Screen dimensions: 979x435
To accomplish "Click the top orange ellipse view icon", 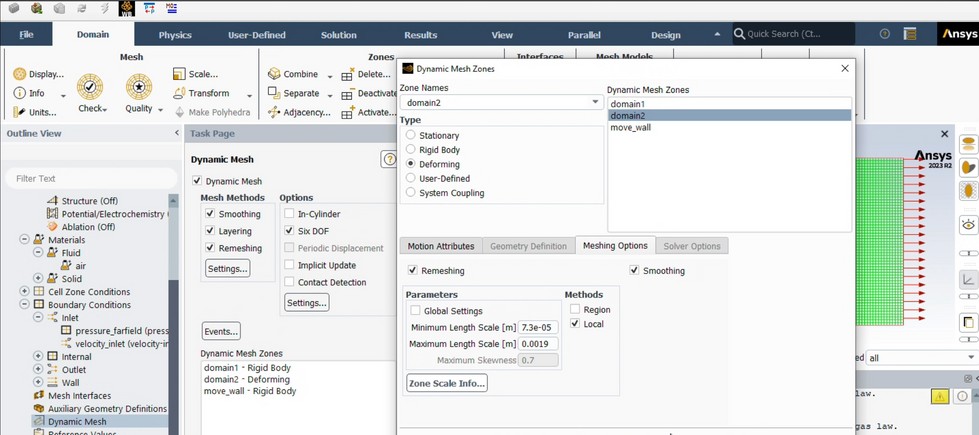I will [968, 145].
